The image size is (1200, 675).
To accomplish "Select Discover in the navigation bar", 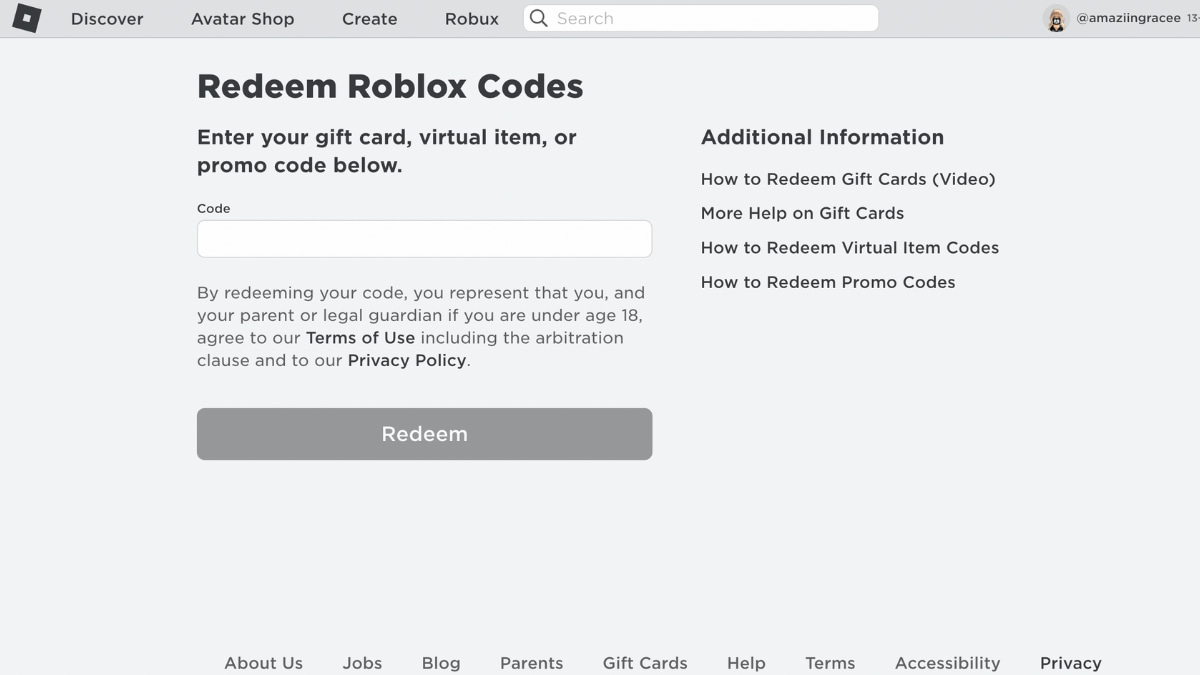I will pyautogui.click(x=107, y=18).
